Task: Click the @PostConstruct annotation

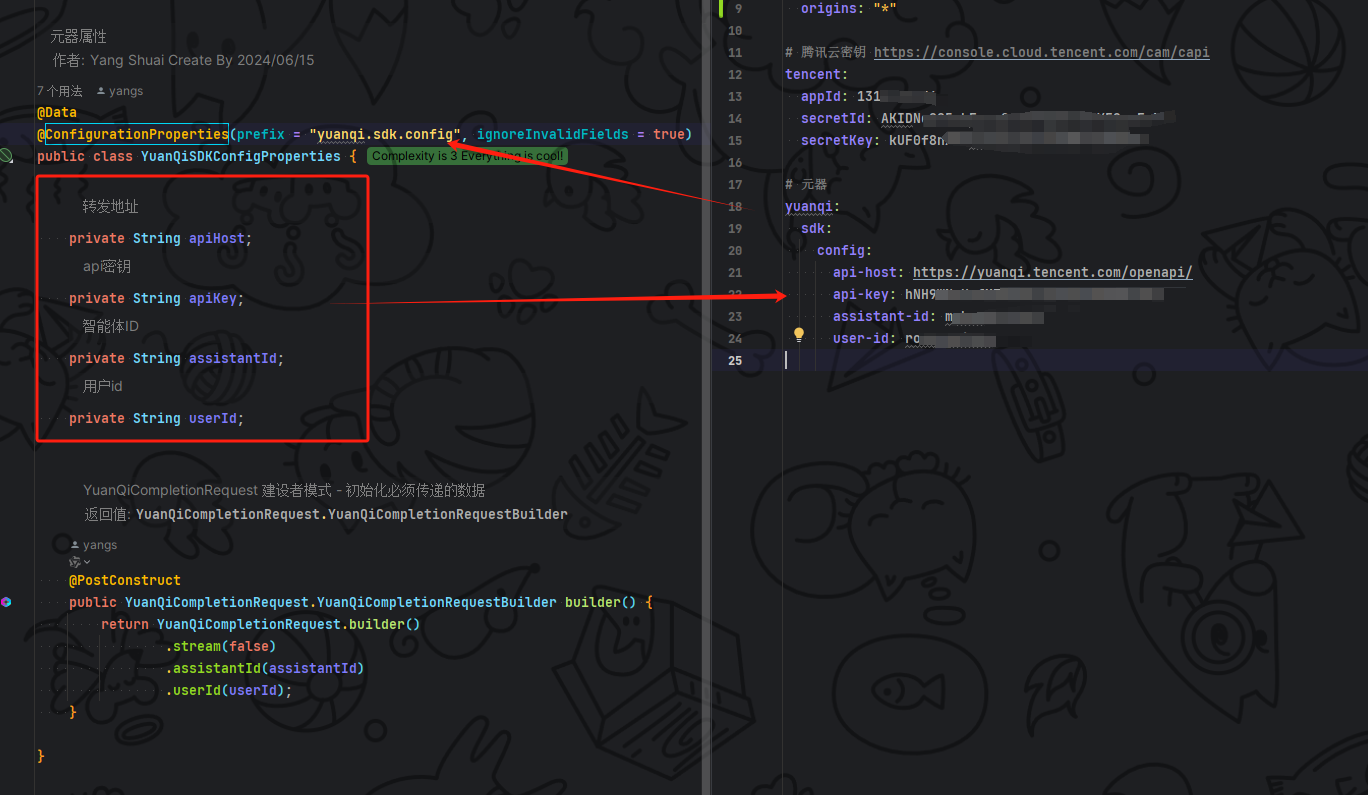Action: tap(125, 580)
